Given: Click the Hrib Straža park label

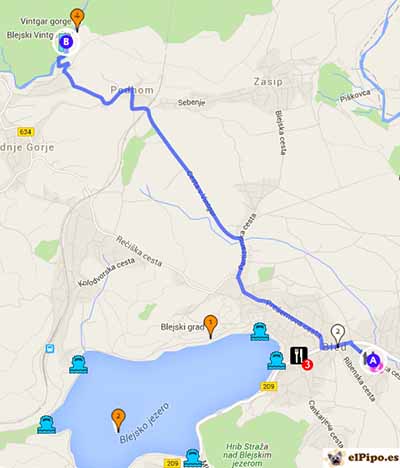Looking at the screenshot, I should 247,455.
